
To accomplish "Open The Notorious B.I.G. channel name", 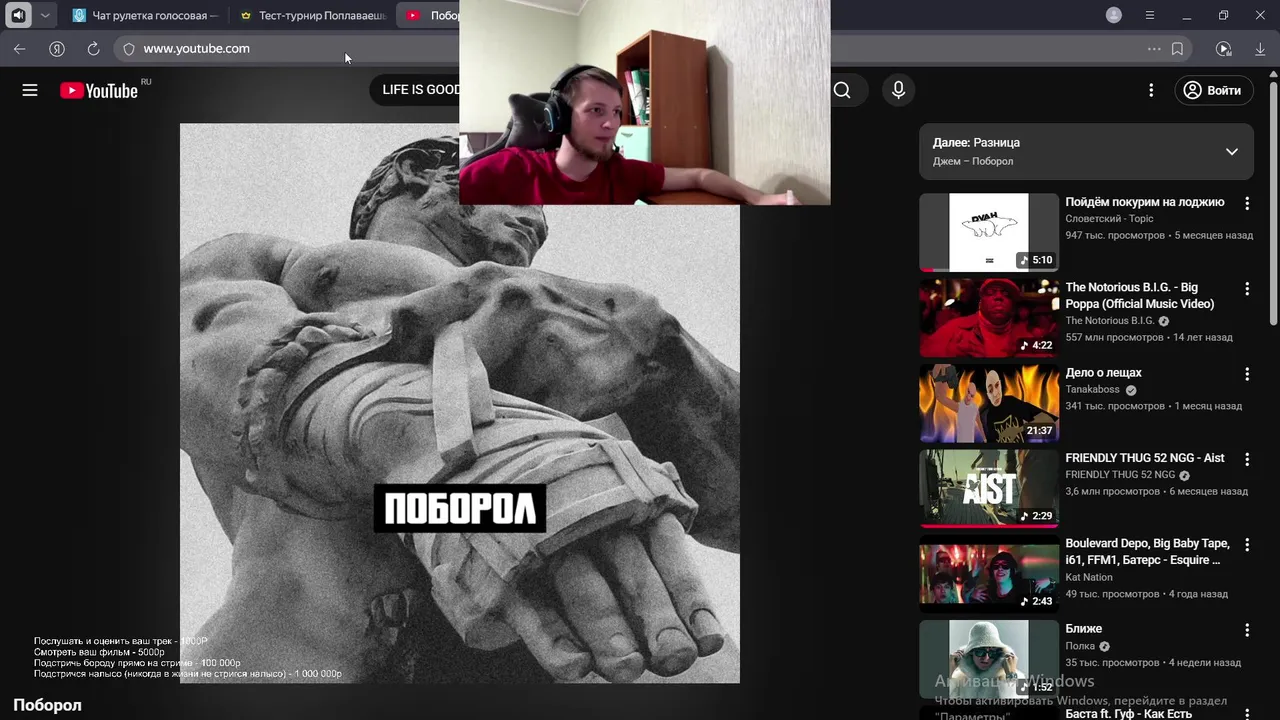I will click(1110, 321).
